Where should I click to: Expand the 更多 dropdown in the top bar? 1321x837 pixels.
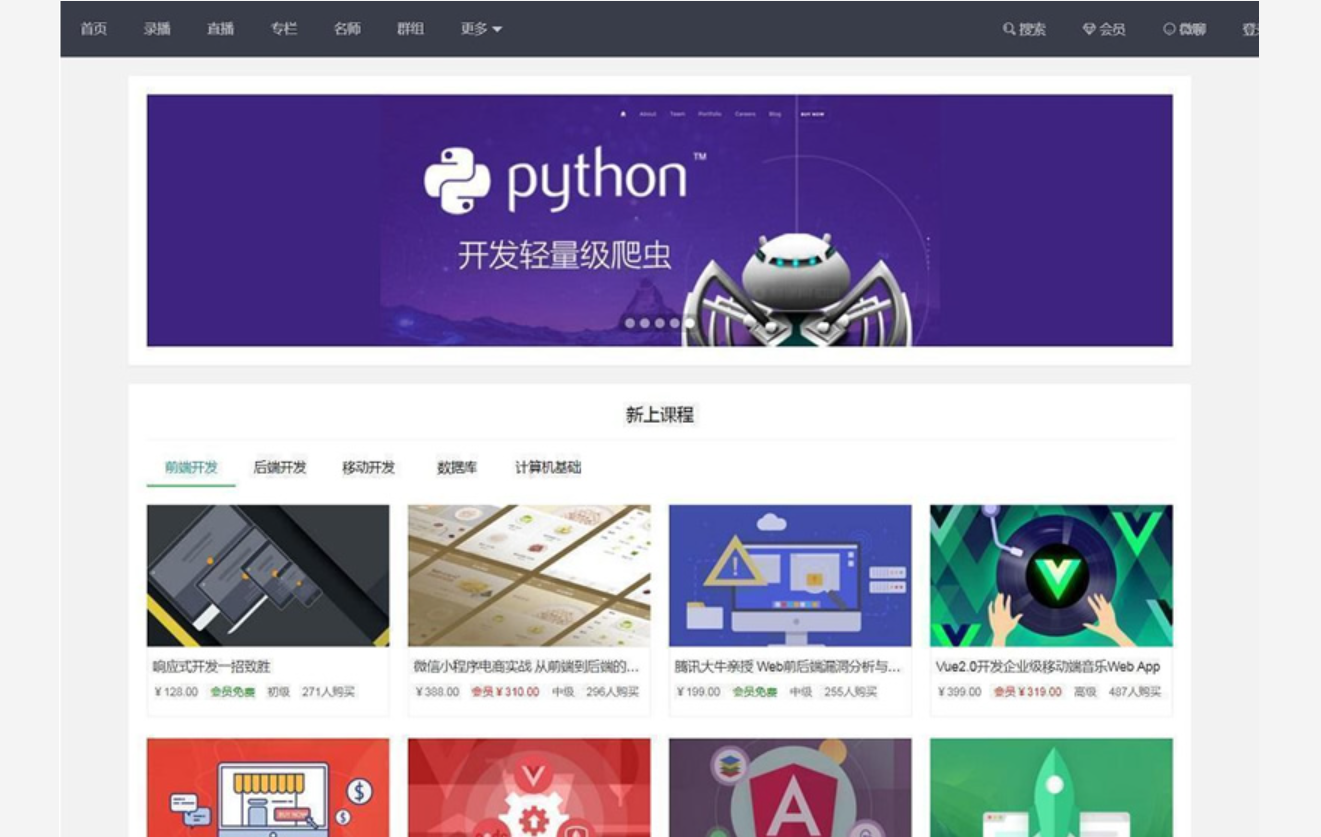(x=481, y=29)
